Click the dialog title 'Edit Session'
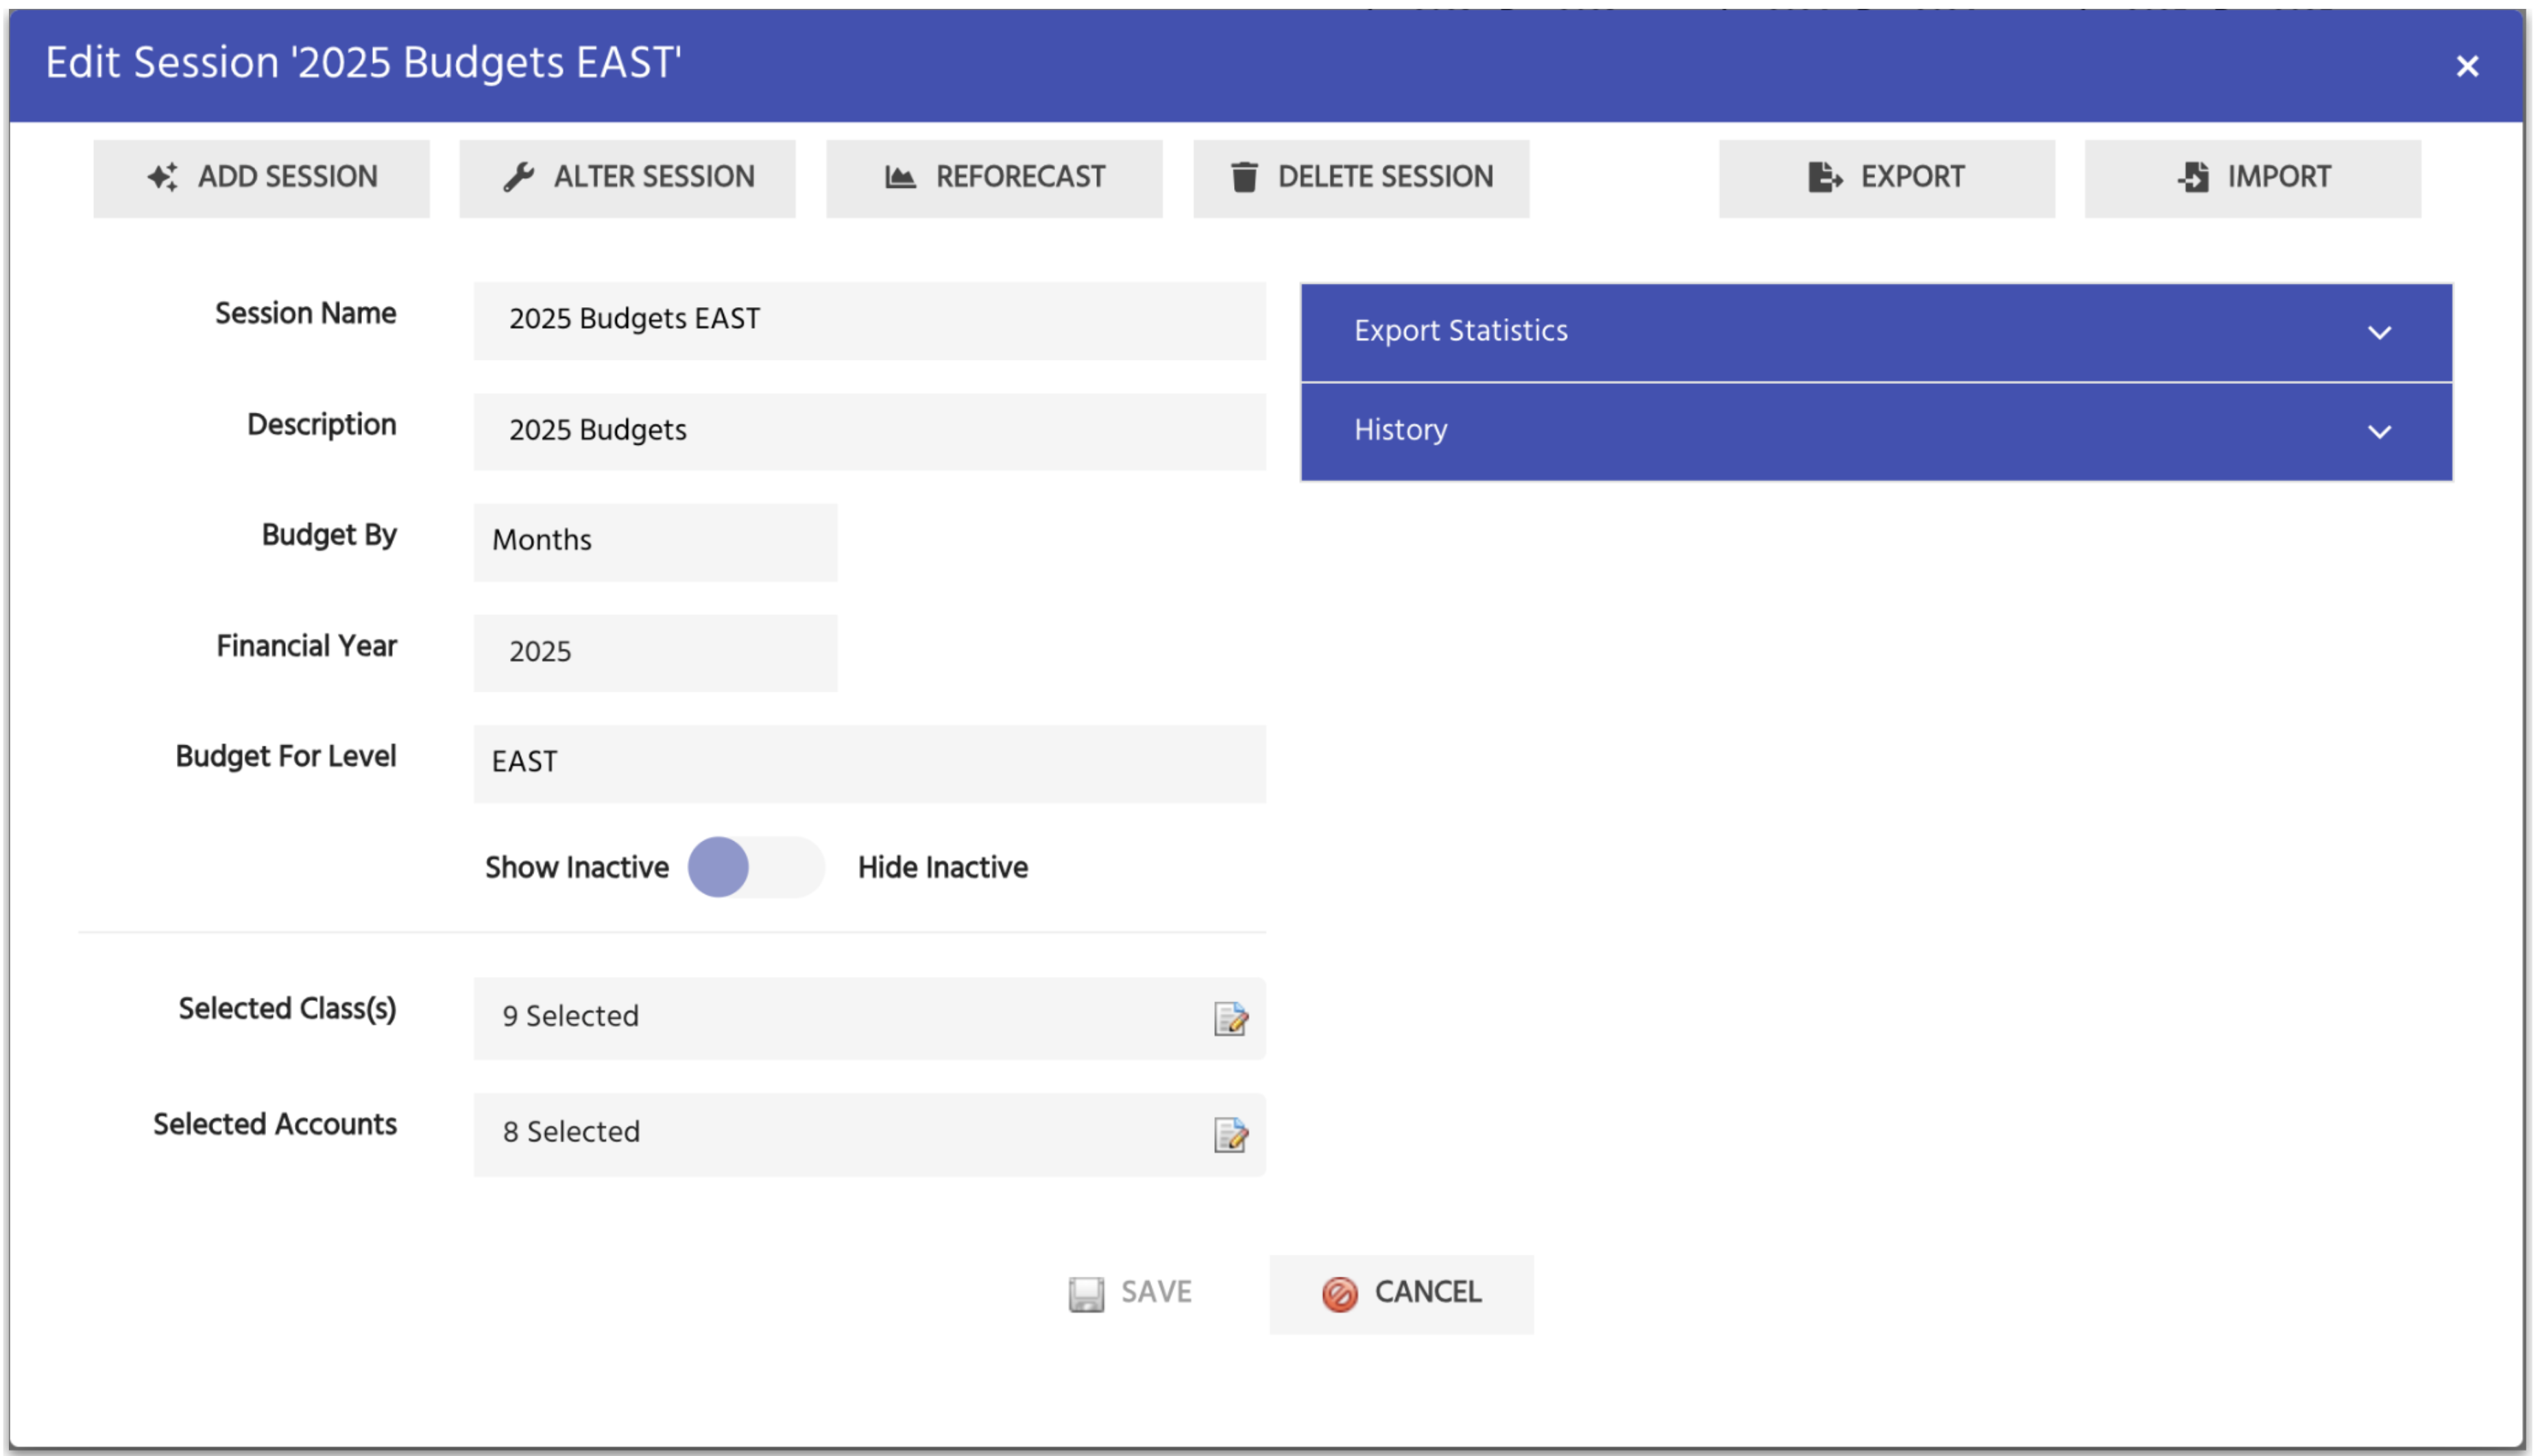The image size is (2538, 1456). (363, 63)
